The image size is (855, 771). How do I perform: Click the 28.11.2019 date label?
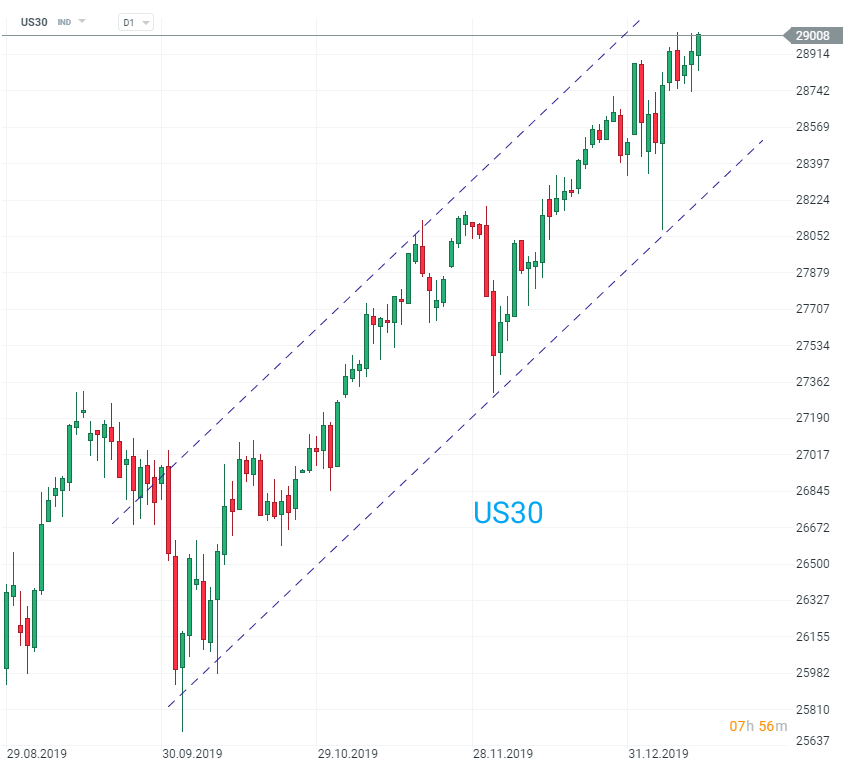tap(503, 754)
